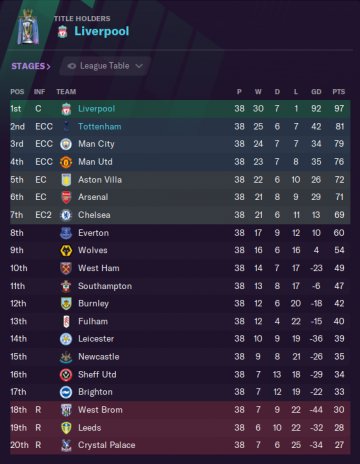Click the Aston Villa club badge
360x464 pixels.
click(x=66, y=180)
